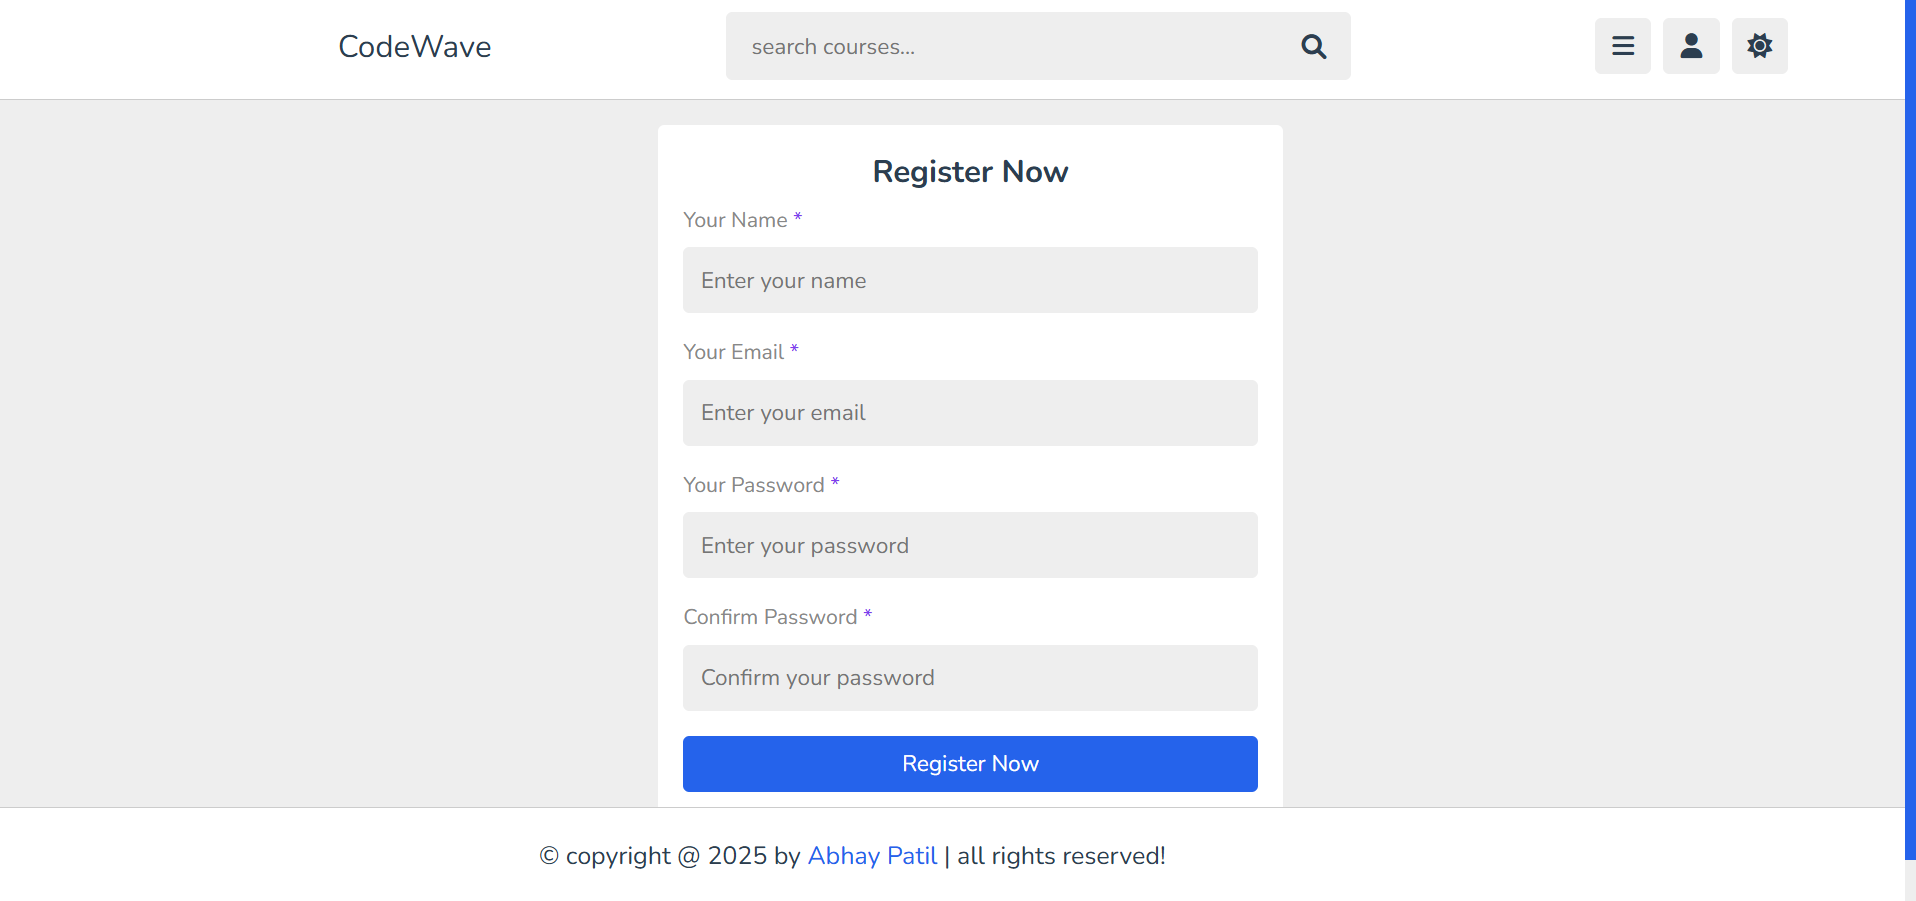Select the Enter your email field
1916x901 pixels.
[969, 413]
